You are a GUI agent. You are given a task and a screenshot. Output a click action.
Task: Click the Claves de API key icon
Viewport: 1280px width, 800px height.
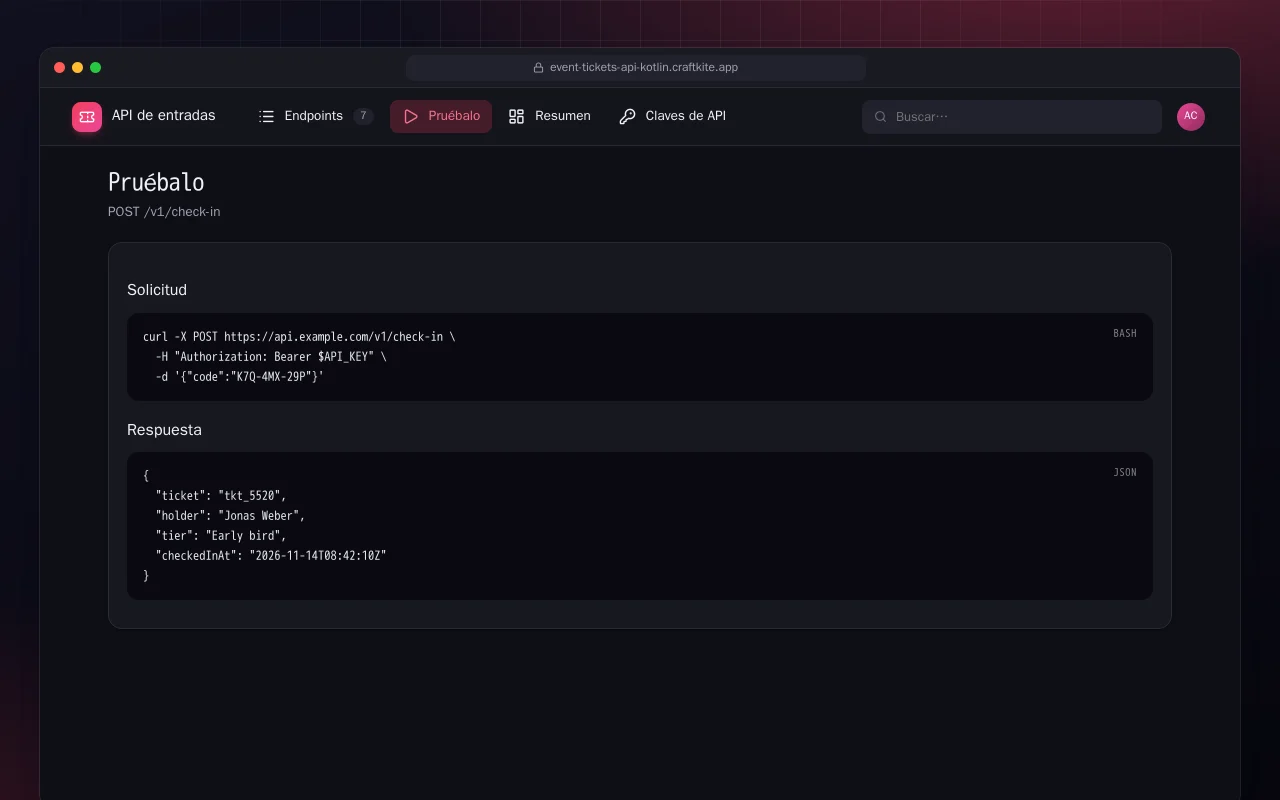click(627, 116)
